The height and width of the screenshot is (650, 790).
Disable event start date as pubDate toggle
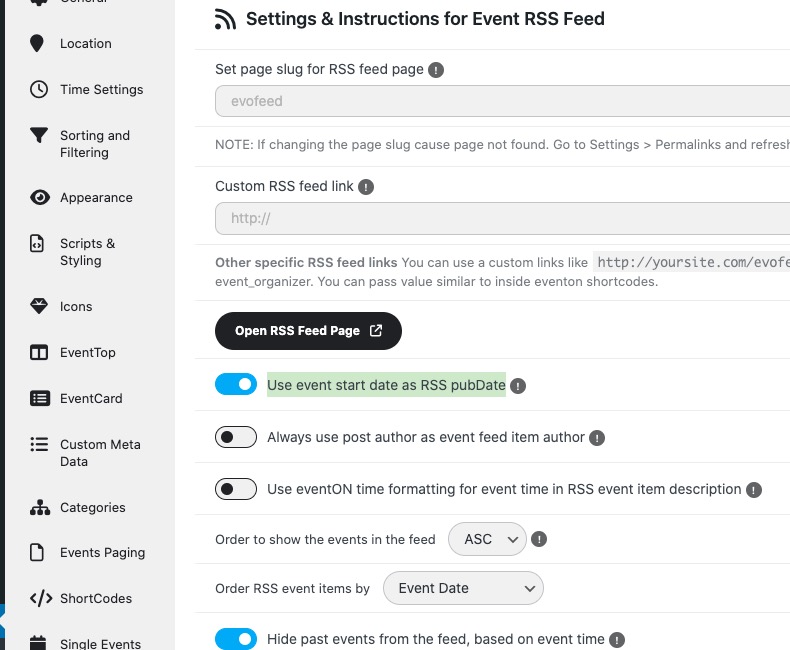tap(236, 385)
